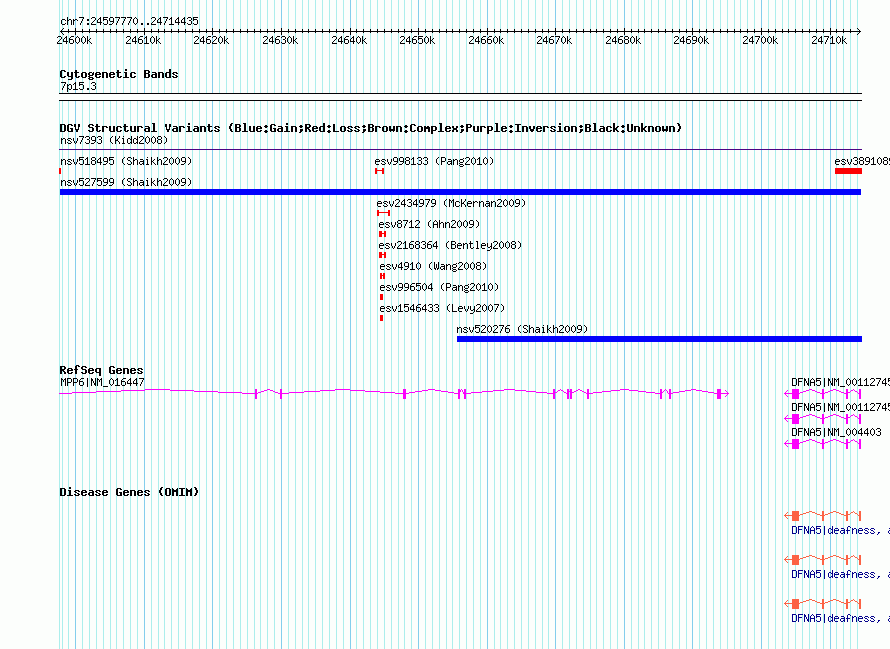Click the esv998133 (Pang2010) label

click(x=434, y=161)
